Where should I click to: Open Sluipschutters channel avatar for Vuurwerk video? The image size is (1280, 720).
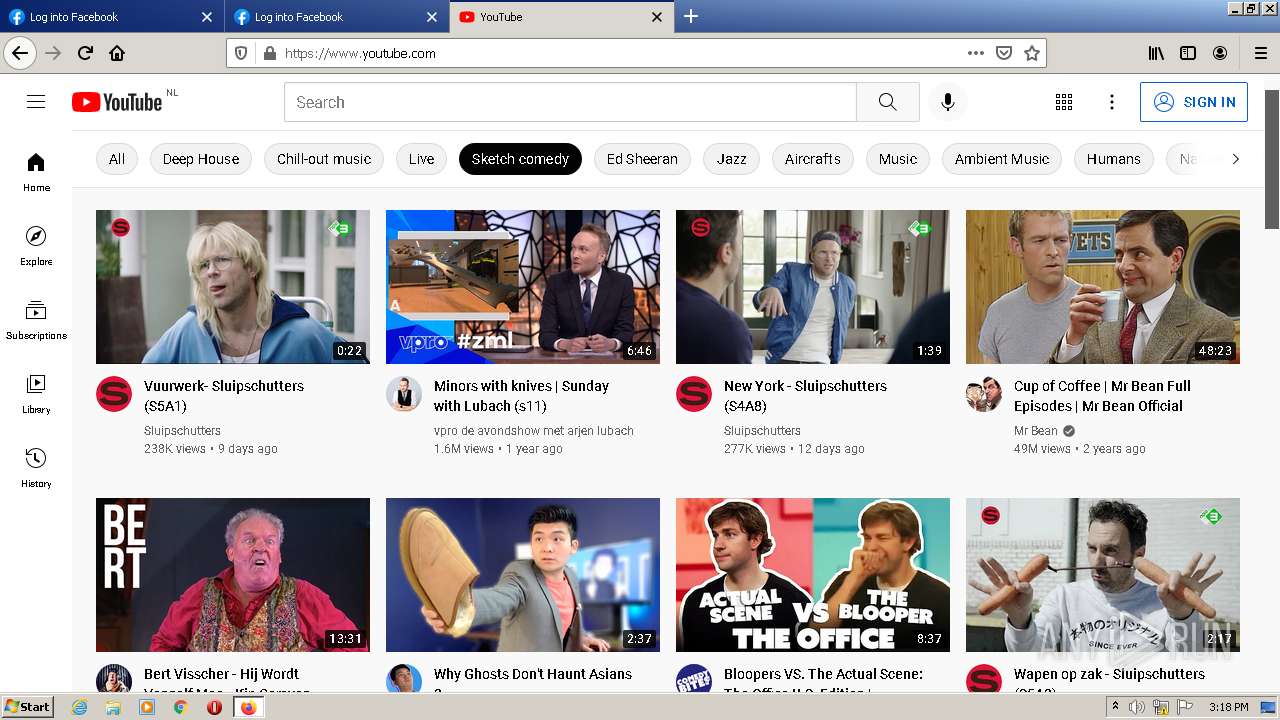(x=114, y=394)
